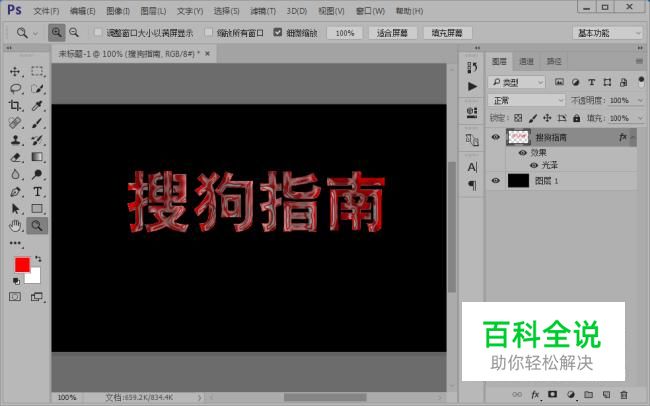Select the Pen tool
Screen dimensions: 650x406
point(15,192)
